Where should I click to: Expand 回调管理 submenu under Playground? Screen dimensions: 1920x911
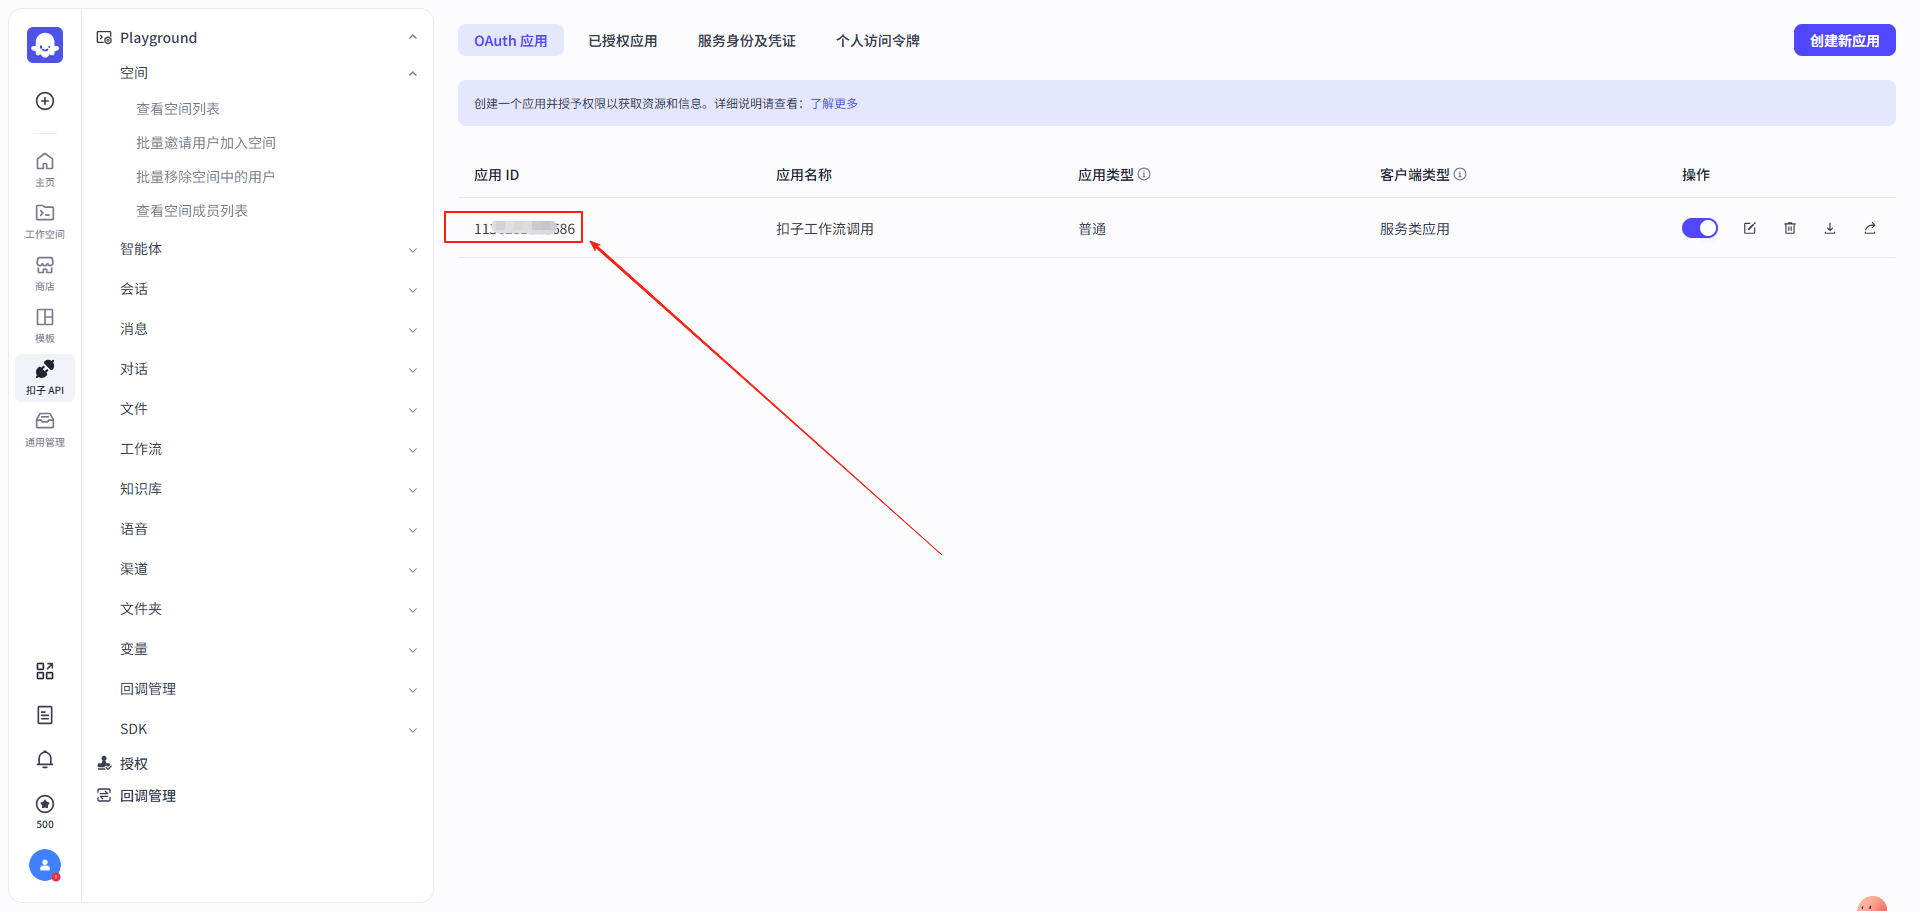(x=413, y=690)
